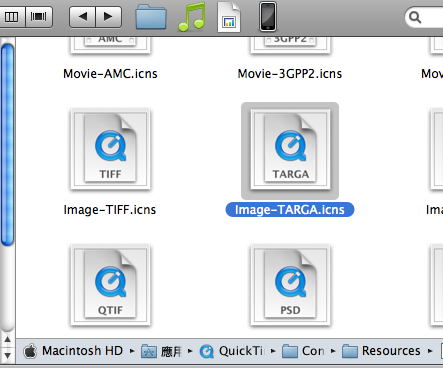Viewport: 443px width, 368px height.
Task: Select the Movie-AMC.icns file icon
Action: tap(110, 45)
